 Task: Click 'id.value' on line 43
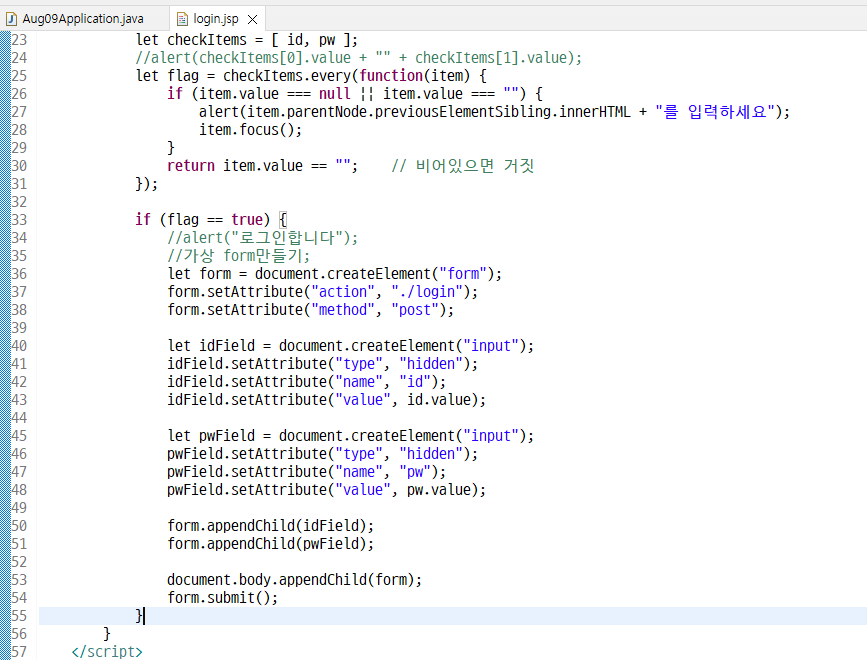pos(438,400)
